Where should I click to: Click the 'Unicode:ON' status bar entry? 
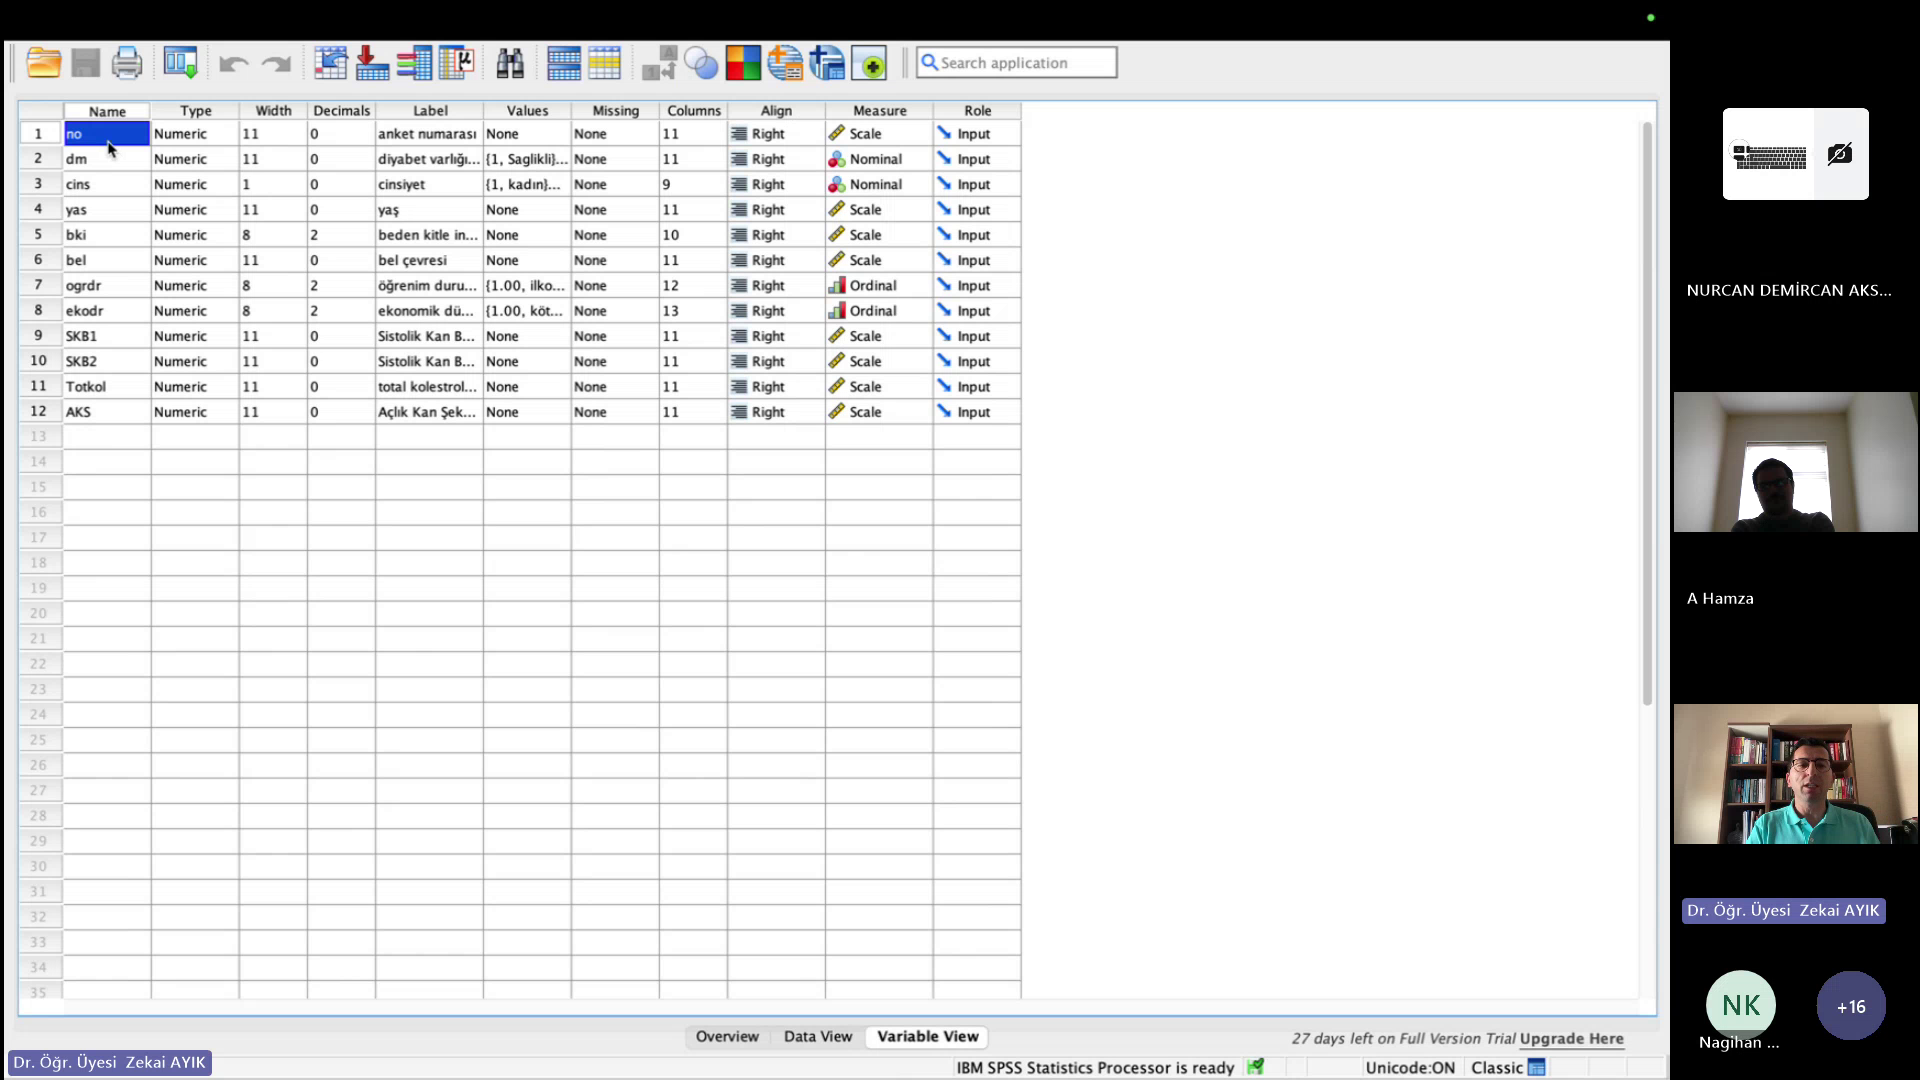1410,1067
